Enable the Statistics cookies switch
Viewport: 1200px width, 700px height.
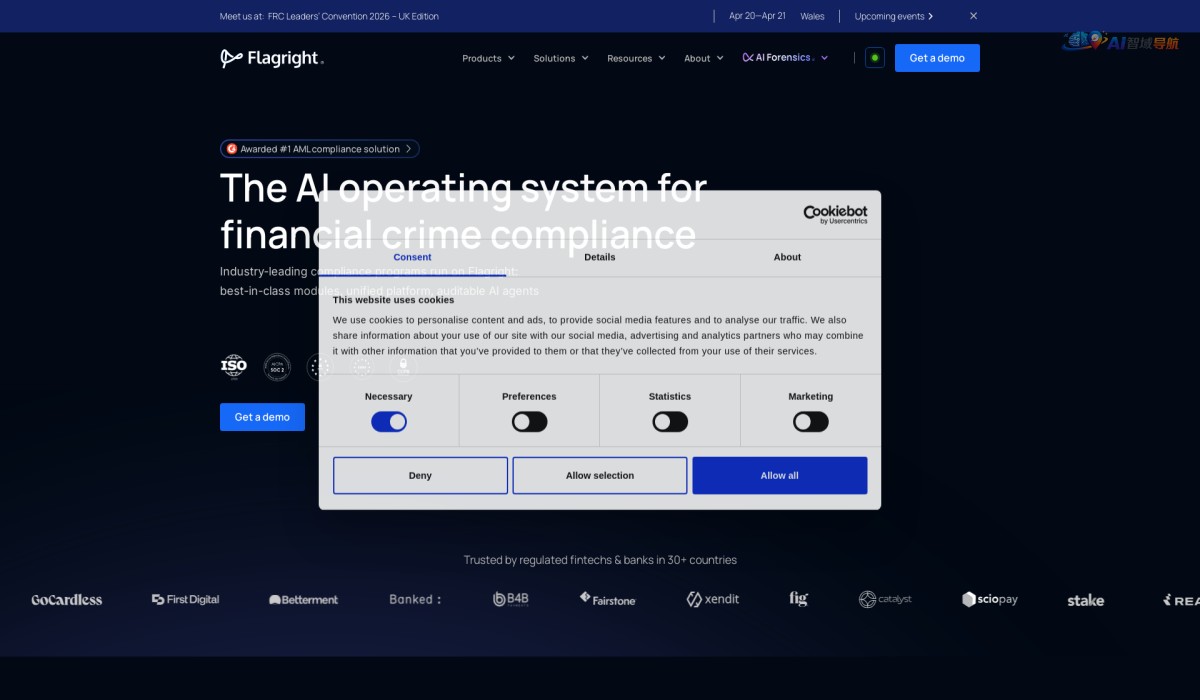[670, 422]
